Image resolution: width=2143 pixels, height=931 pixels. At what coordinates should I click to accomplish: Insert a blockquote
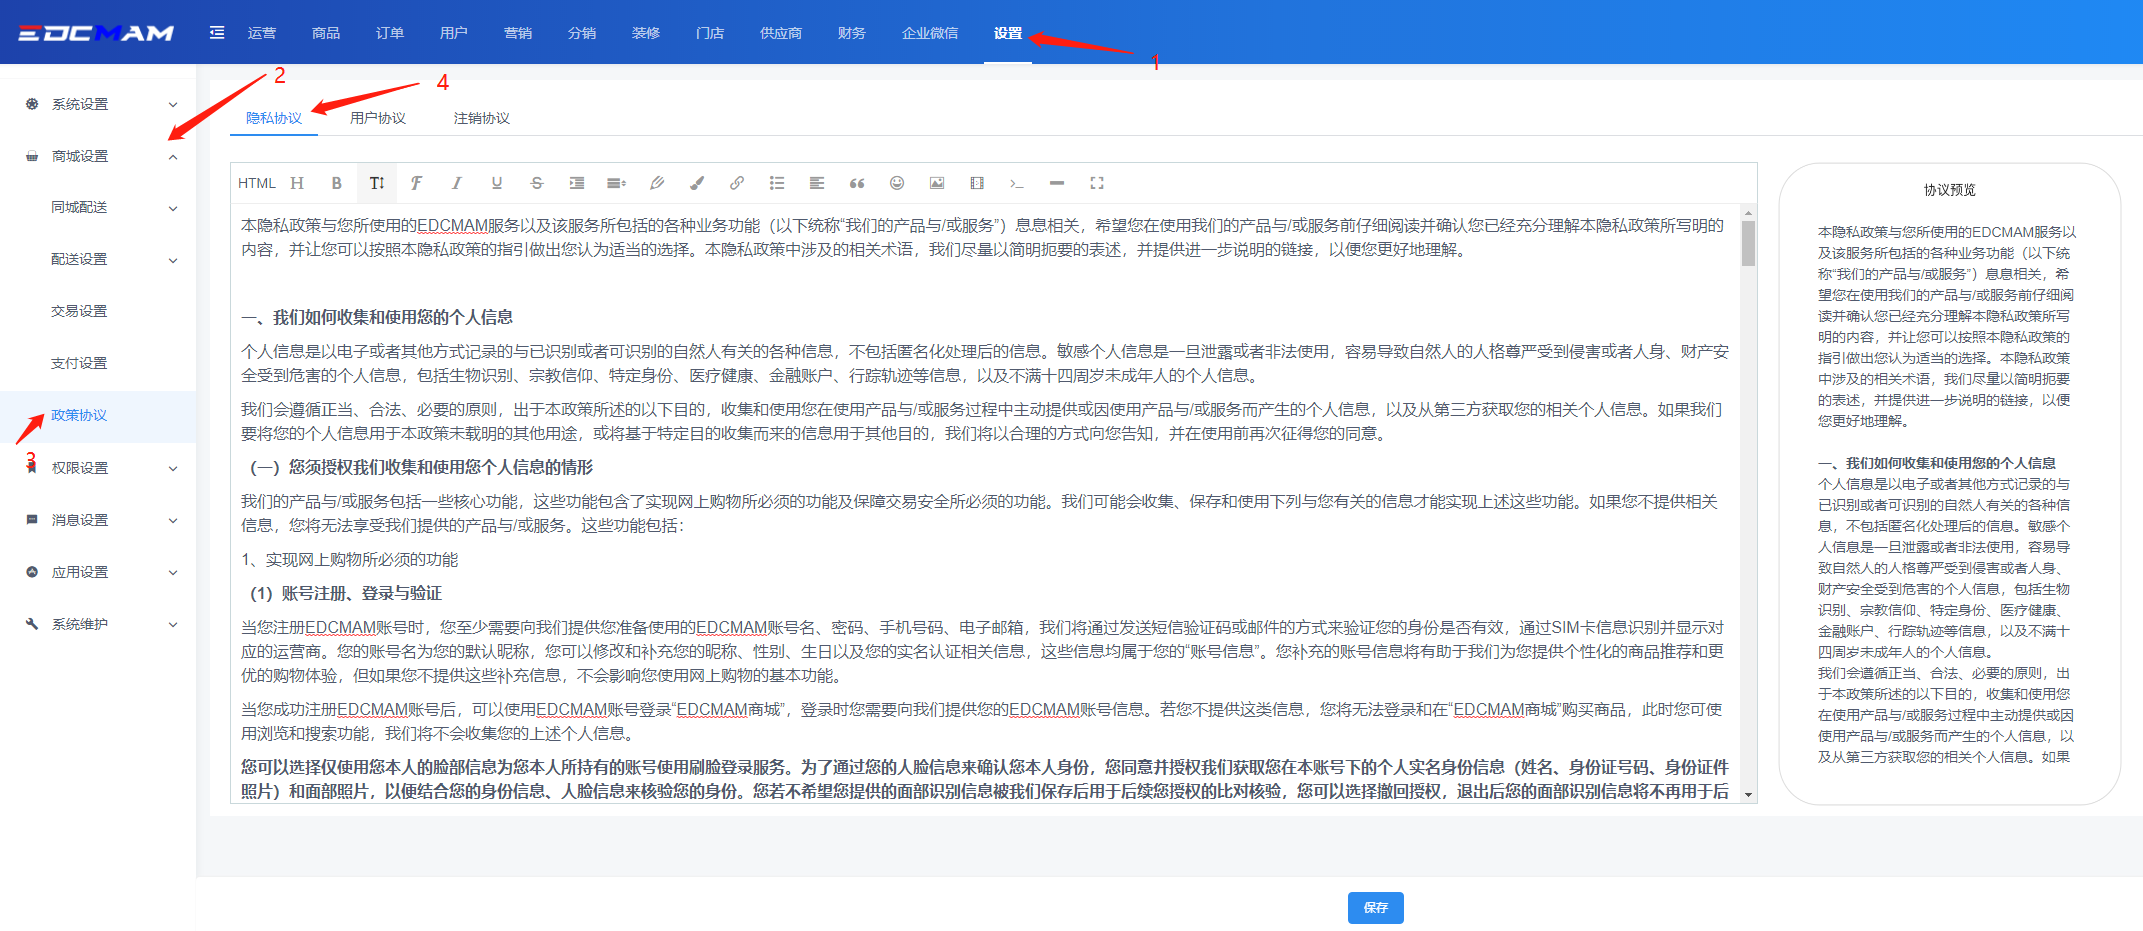click(857, 183)
